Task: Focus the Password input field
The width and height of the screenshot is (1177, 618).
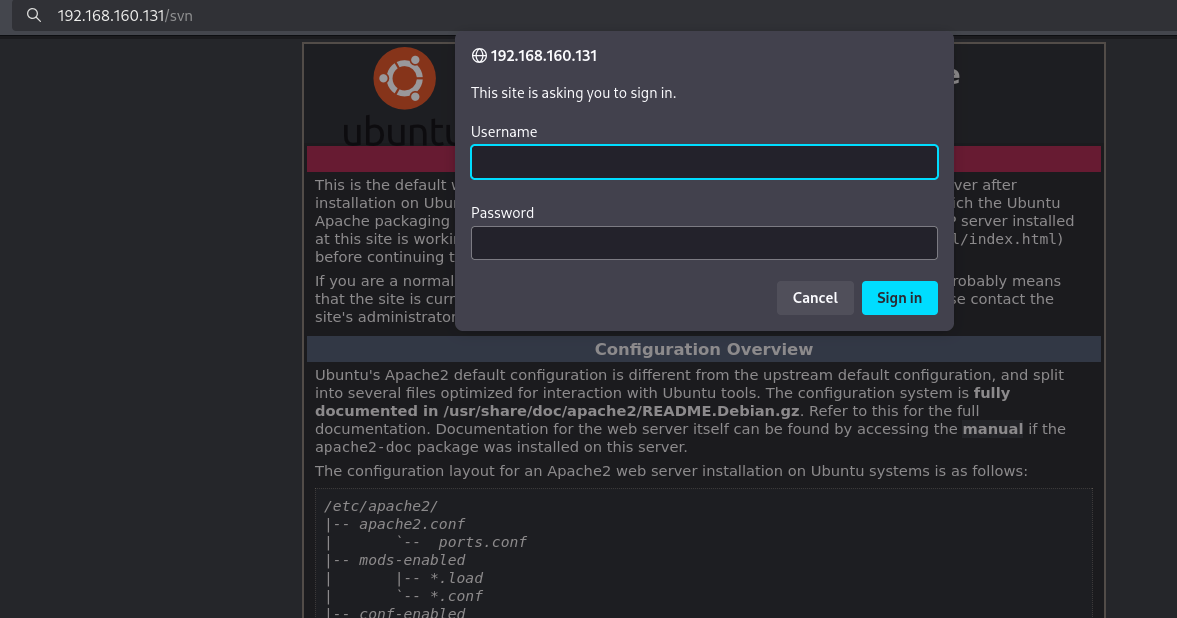Action: pyautogui.click(x=704, y=243)
